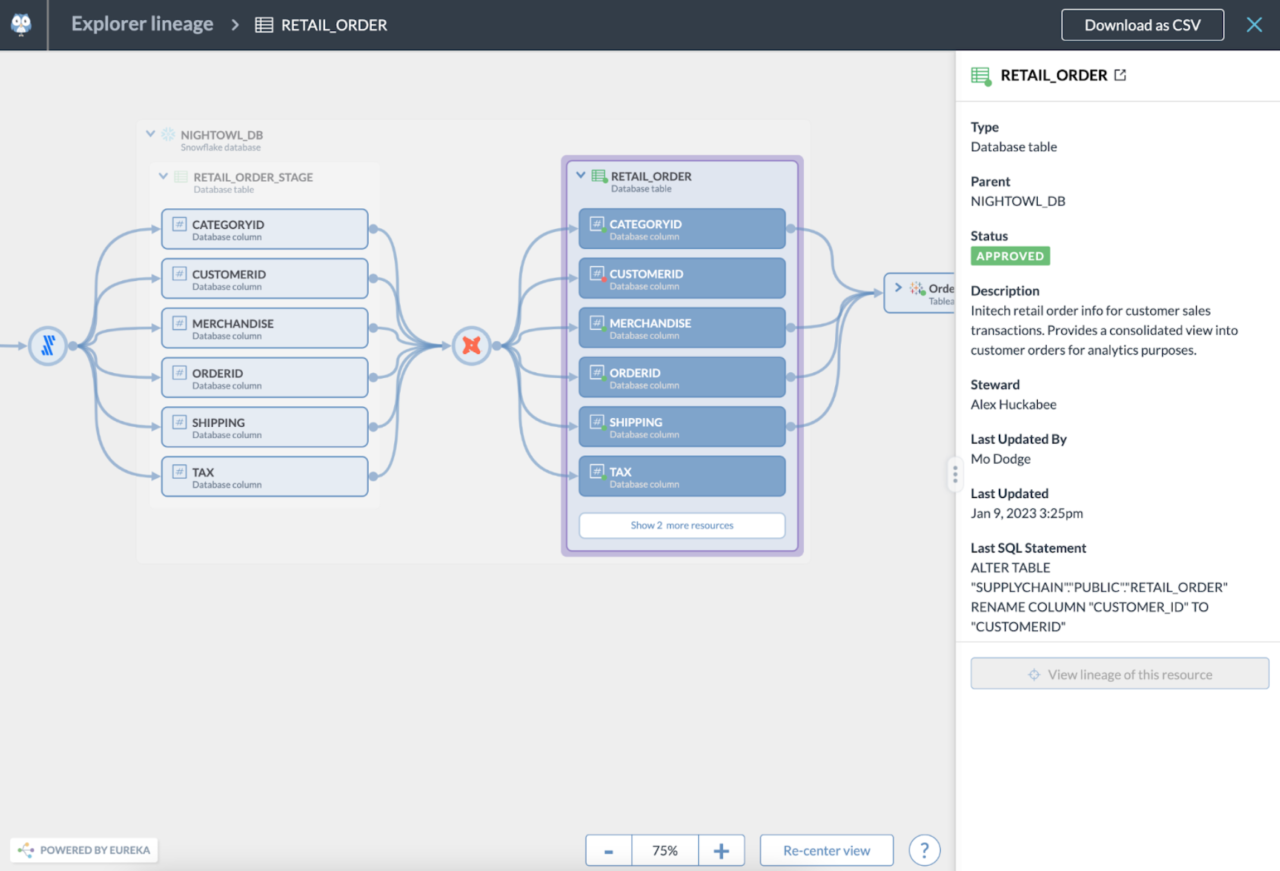Click Re-center view button
This screenshot has height=871, width=1280.
click(827, 850)
